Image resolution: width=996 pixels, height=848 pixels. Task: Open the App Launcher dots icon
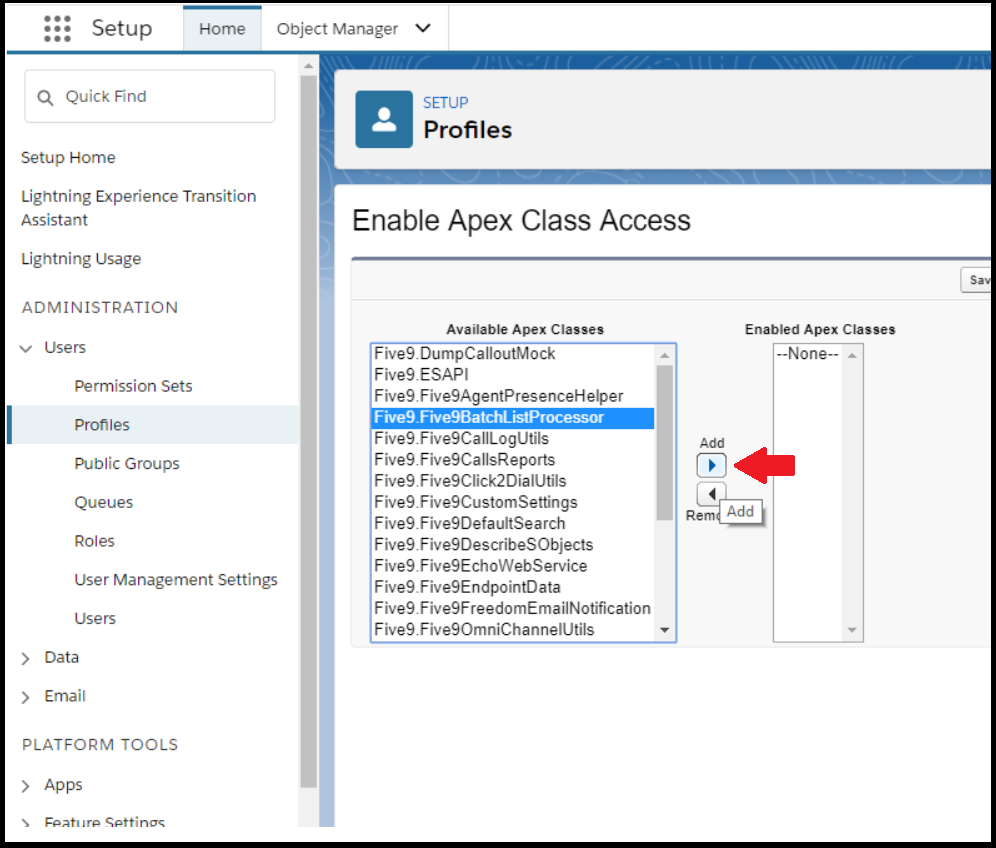pyautogui.click(x=57, y=29)
